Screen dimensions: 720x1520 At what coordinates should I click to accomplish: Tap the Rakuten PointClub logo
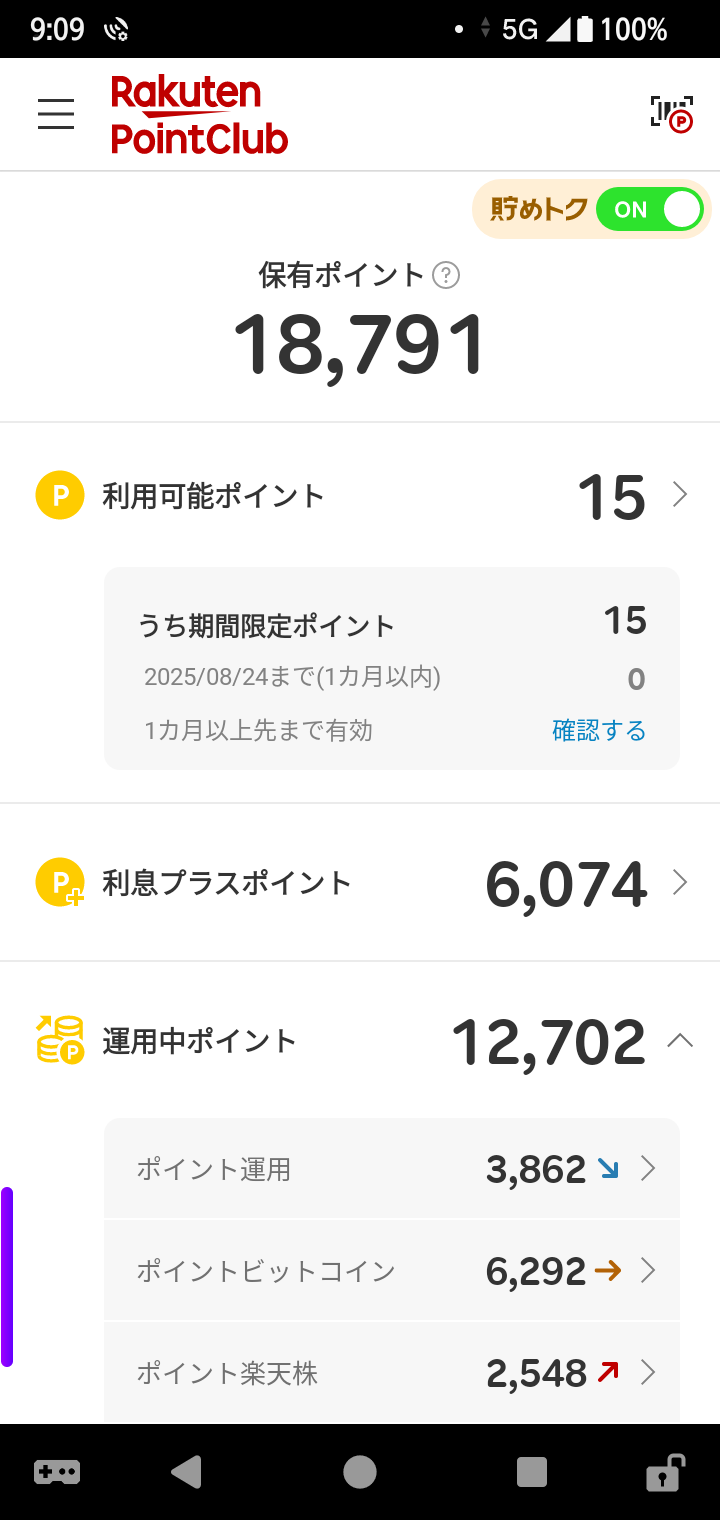point(198,114)
